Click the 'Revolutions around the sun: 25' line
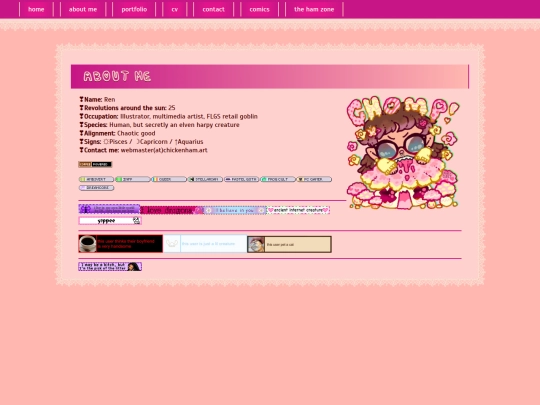Screen dimensions: 540x405 point(127,108)
